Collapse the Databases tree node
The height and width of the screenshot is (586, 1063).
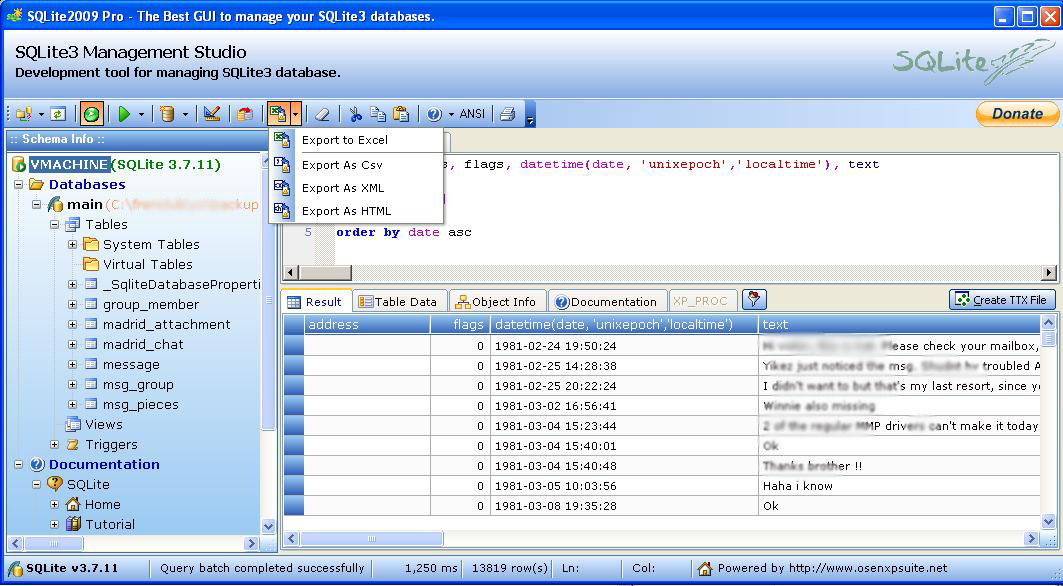(x=18, y=184)
